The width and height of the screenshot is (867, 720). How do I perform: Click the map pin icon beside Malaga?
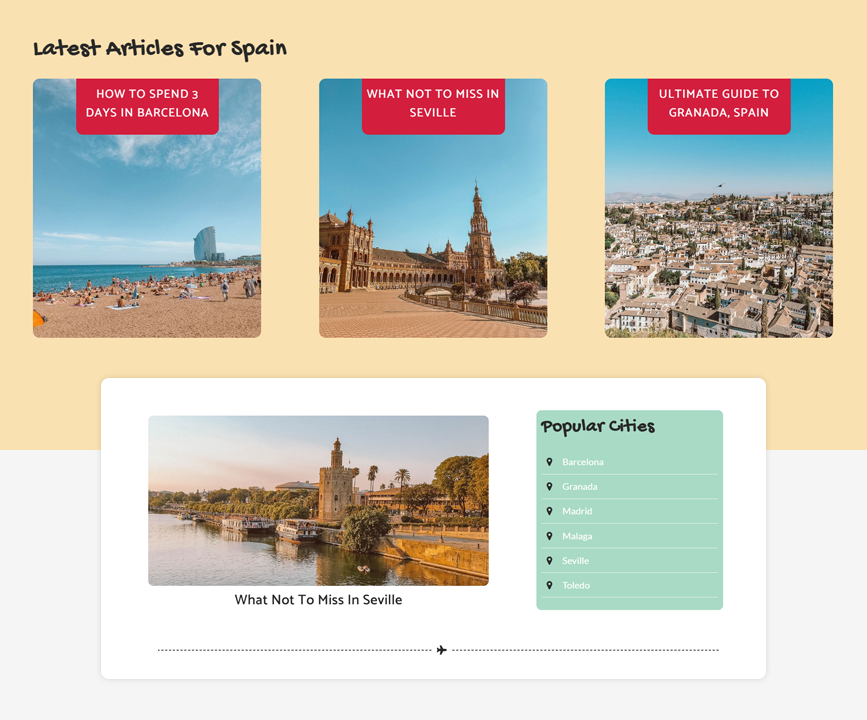pos(549,536)
